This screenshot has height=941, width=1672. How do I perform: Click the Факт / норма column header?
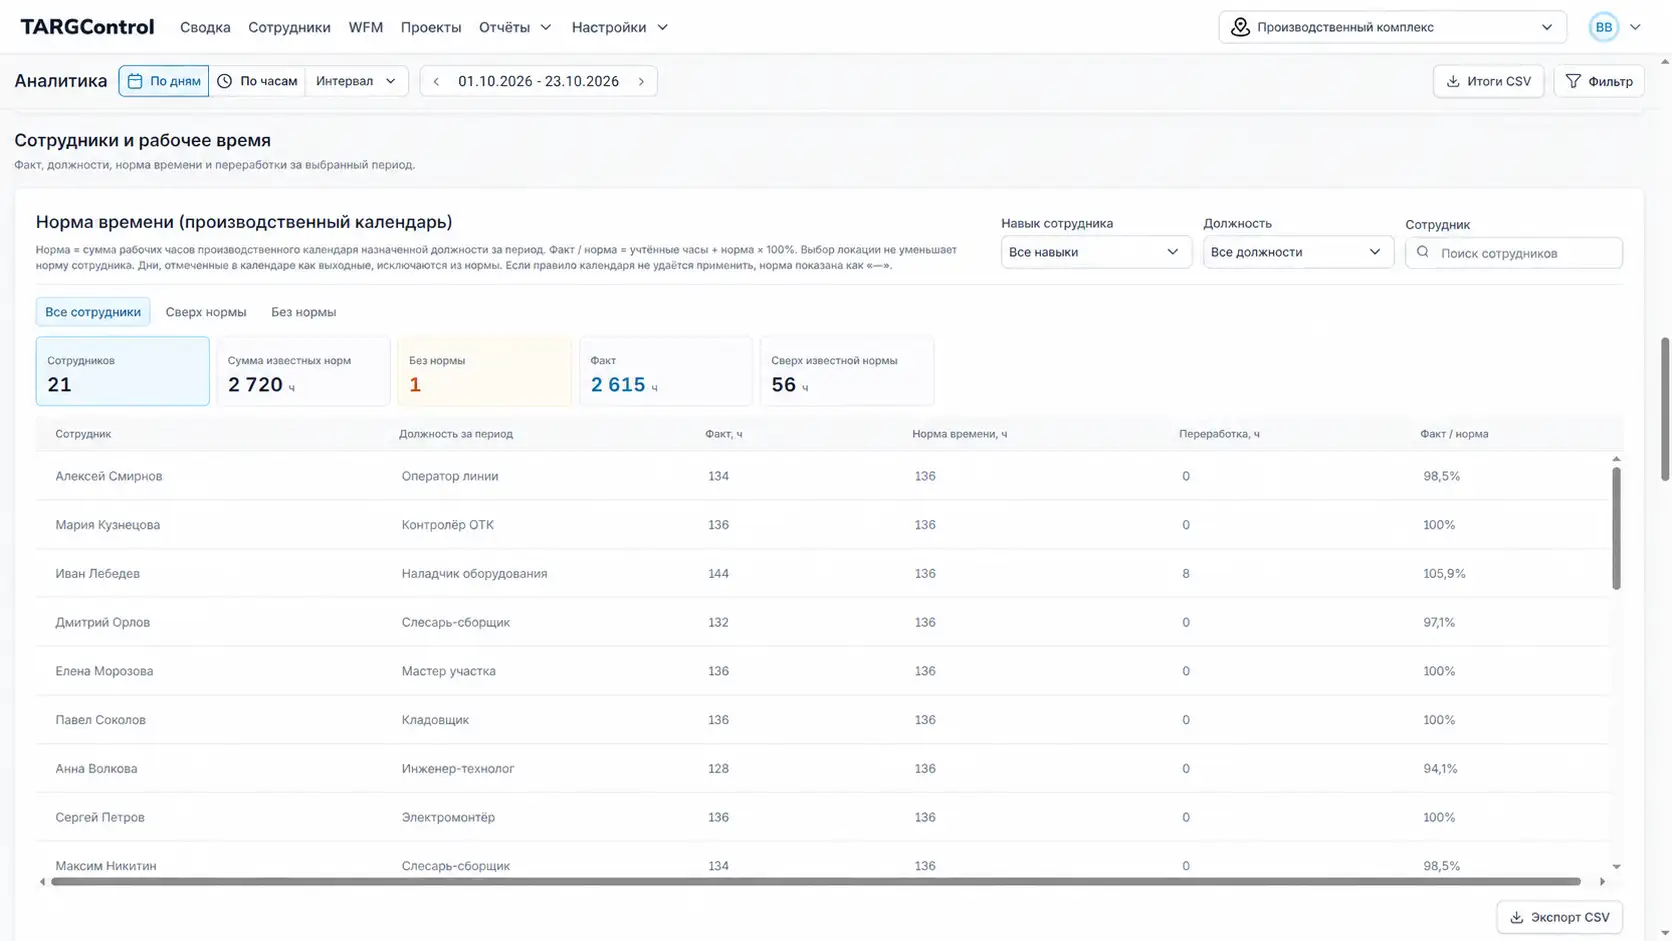pos(1454,434)
